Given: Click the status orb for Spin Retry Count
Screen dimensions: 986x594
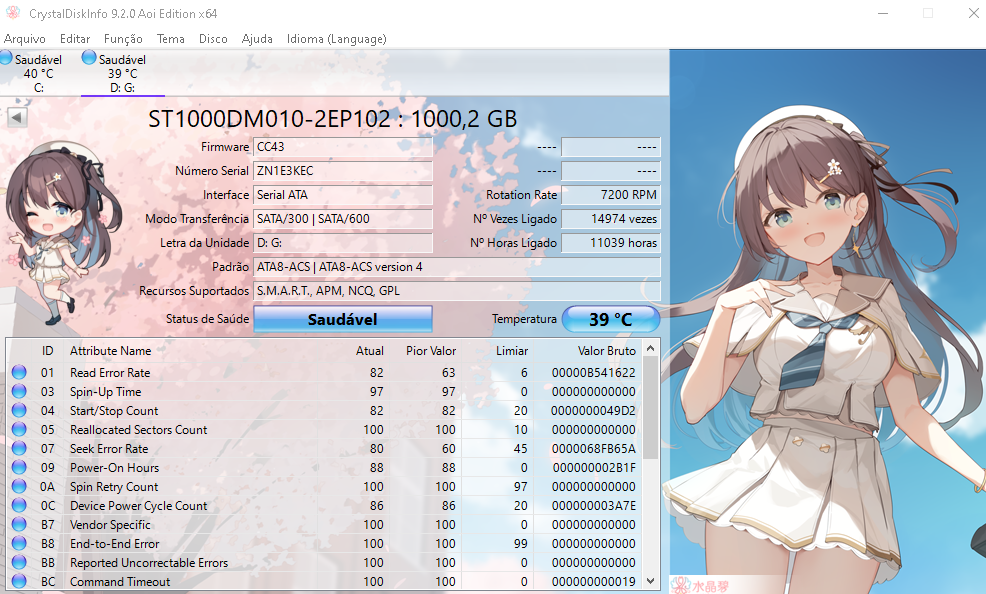Looking at the screenshot, I should pos(19,486).
